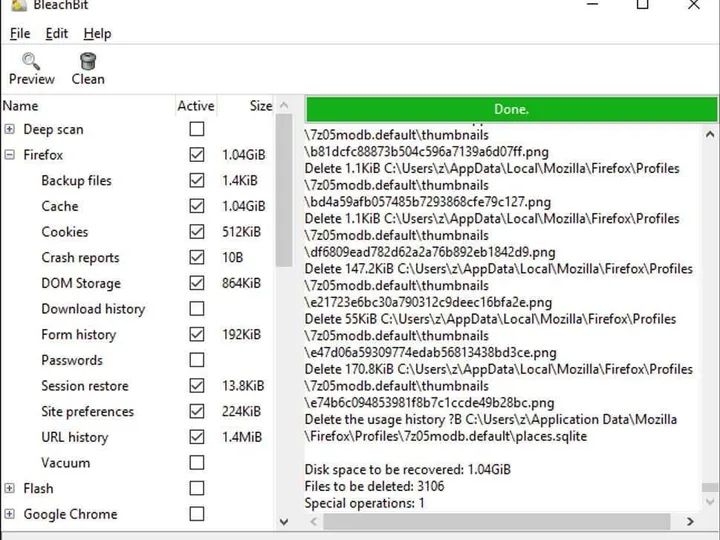Click the green Done progress bar
The height and width of the screenshot is (540, 720).
tap(511, 109)
